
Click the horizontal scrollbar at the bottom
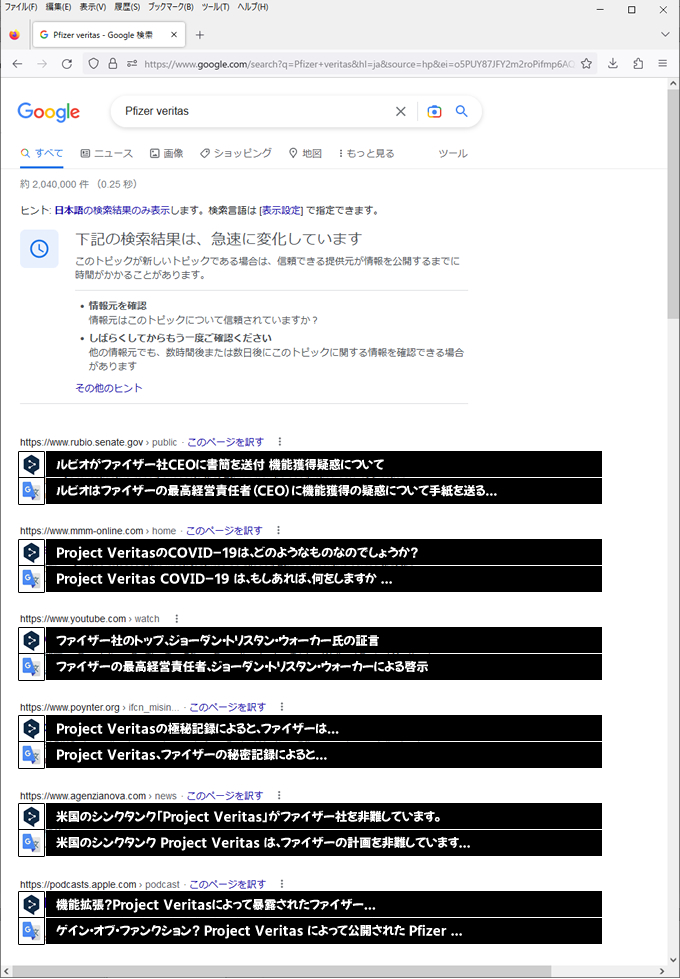click(x=282, y=972)
